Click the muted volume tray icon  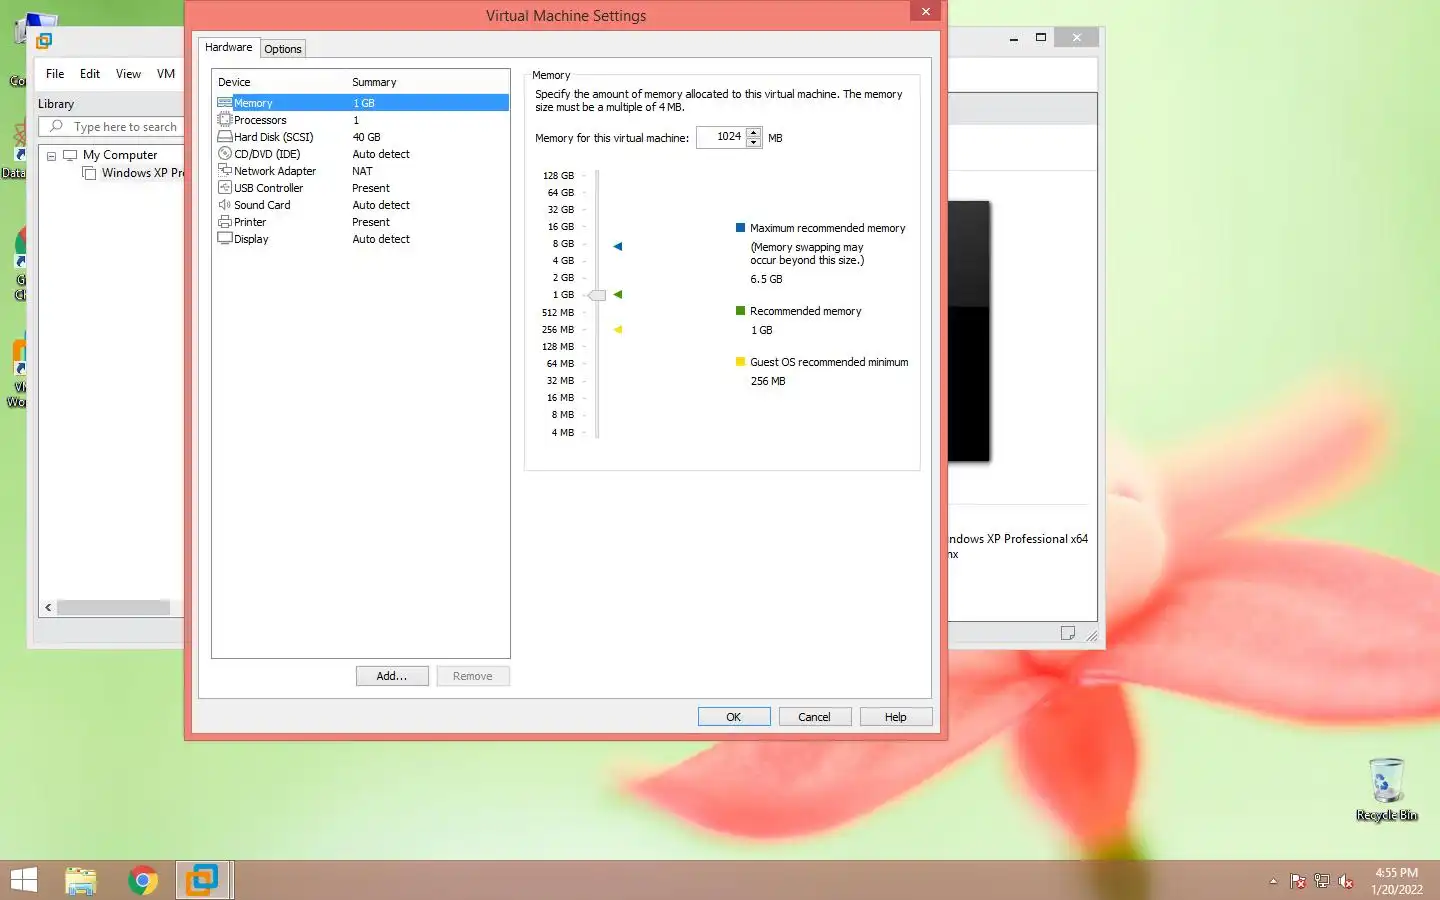click(1346, 881)
